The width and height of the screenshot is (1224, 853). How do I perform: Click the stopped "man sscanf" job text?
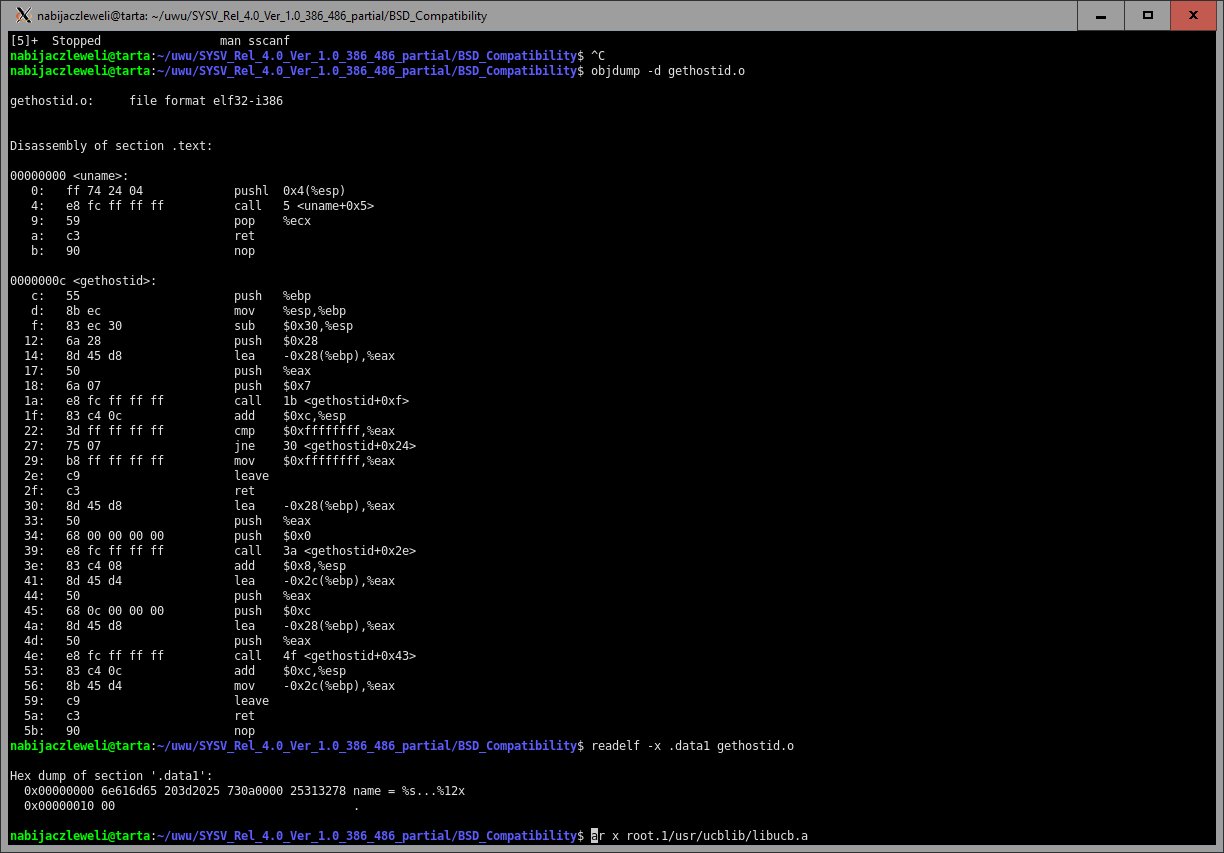point(254,41)
